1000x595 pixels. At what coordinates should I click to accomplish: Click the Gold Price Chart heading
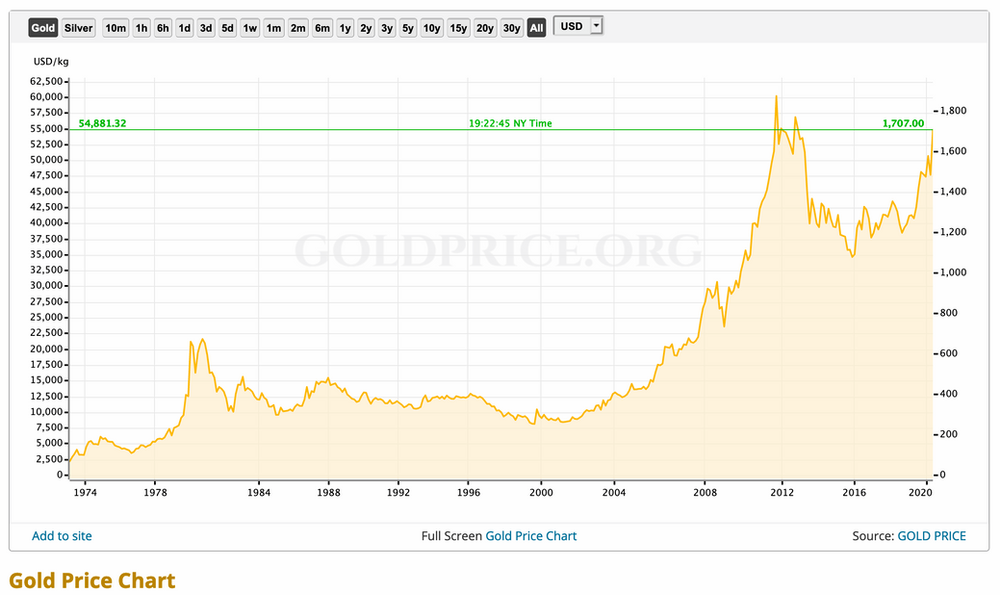[92, 580]
